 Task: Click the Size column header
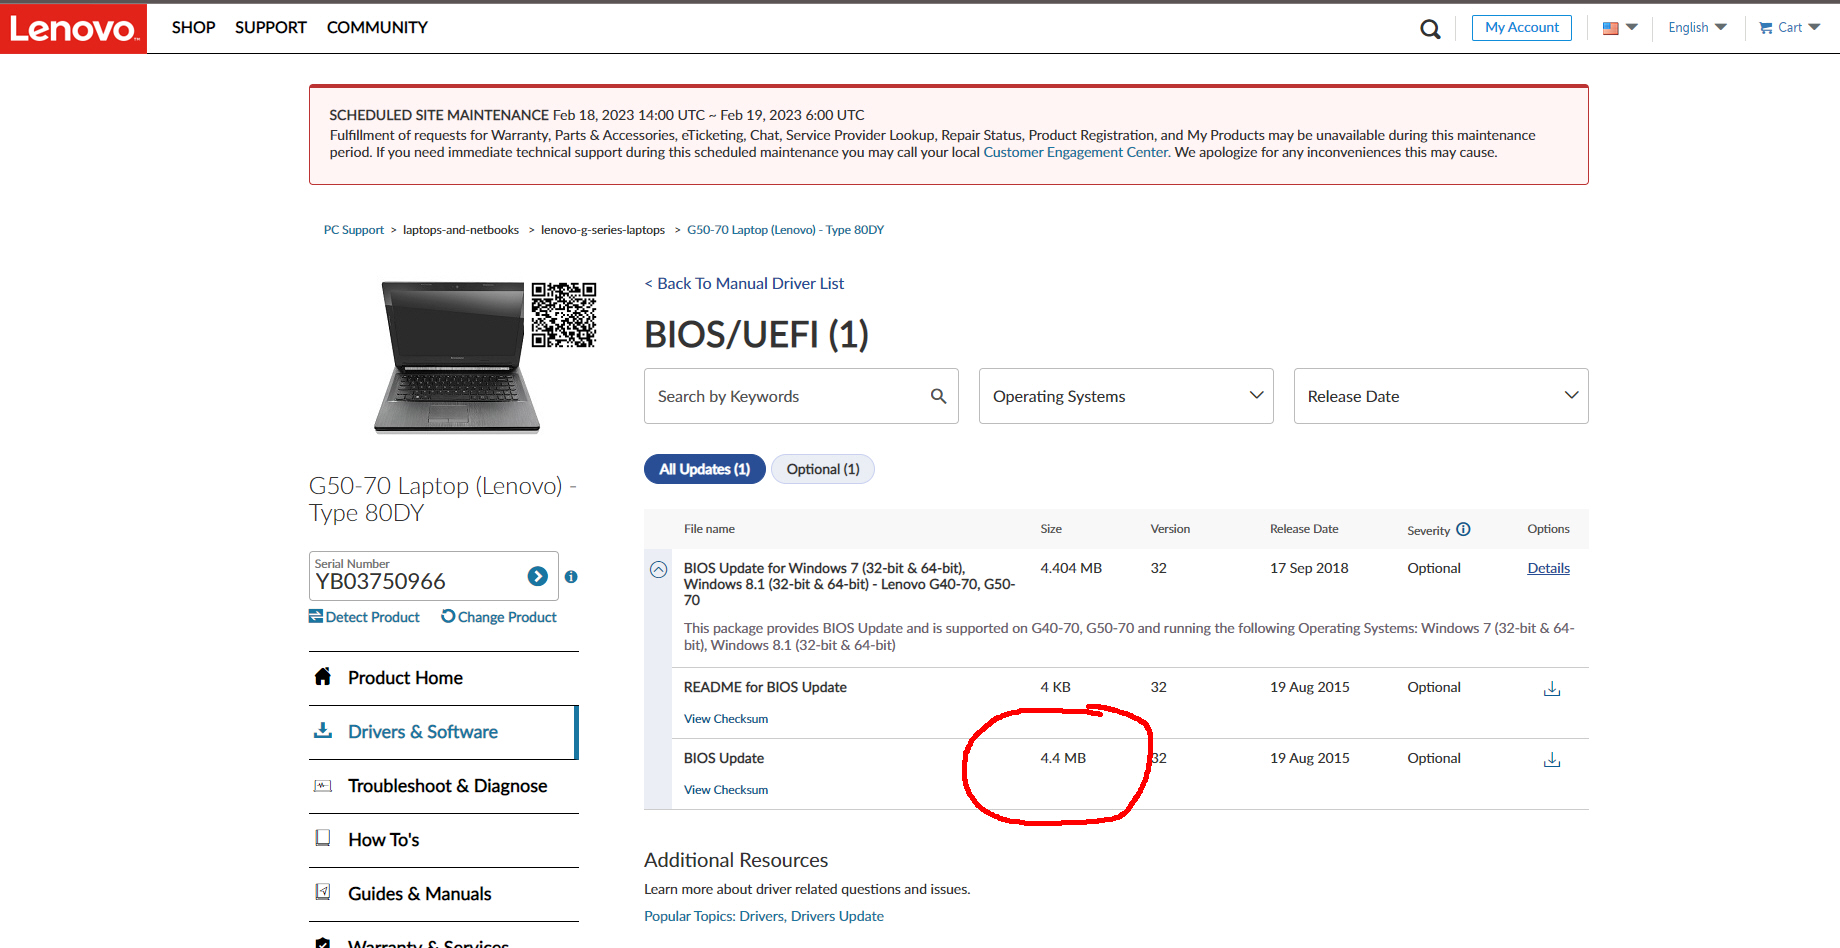point(1051,529)
